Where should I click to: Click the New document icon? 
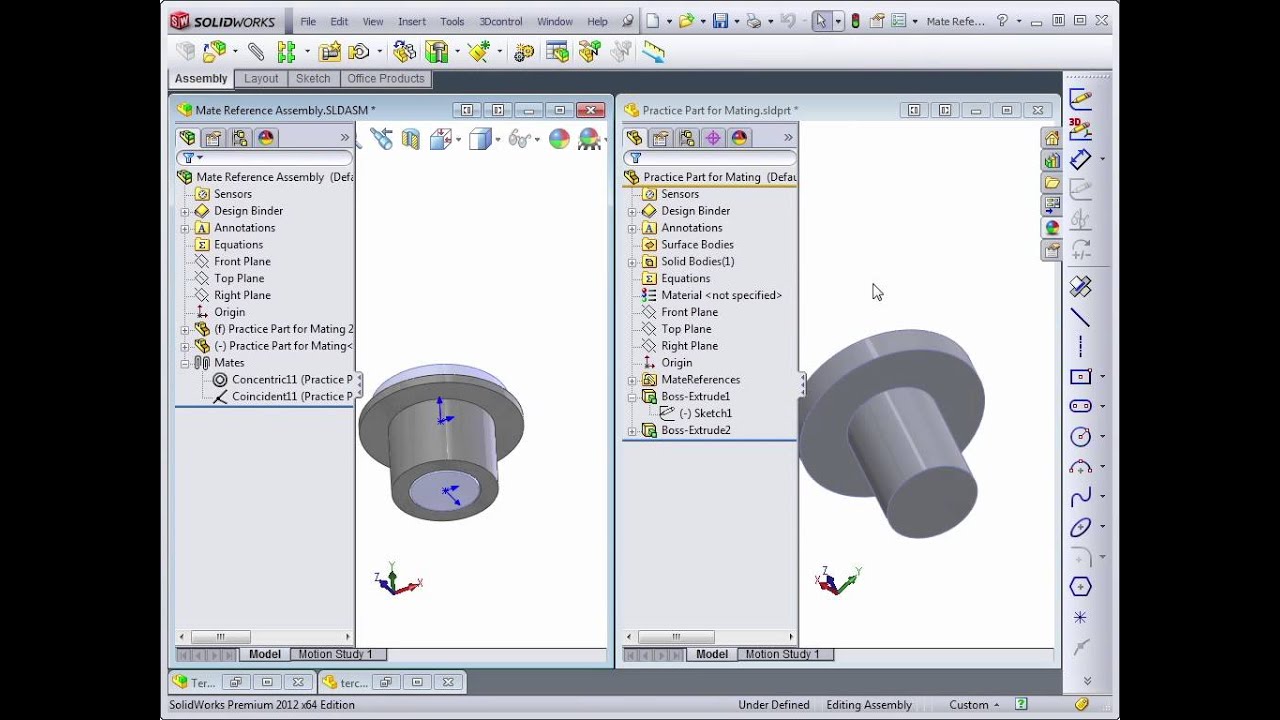pos(653,21)
